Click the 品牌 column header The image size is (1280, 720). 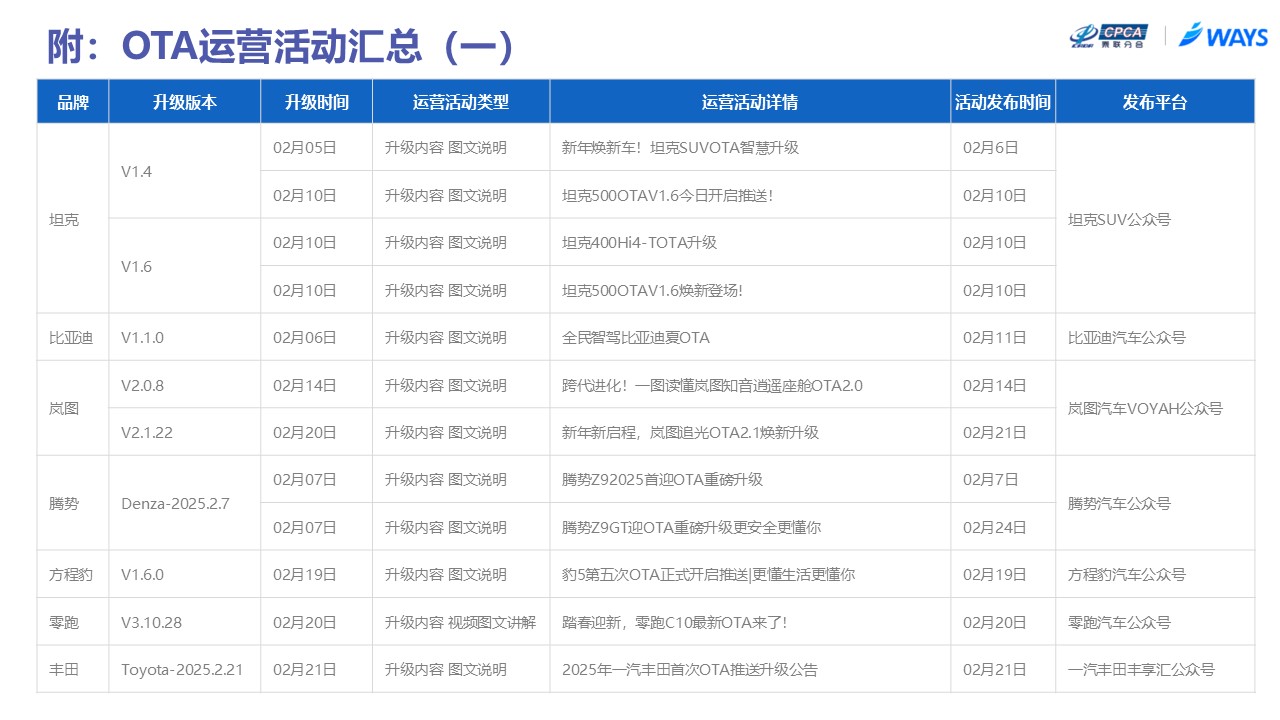click(x=73, y=102)
